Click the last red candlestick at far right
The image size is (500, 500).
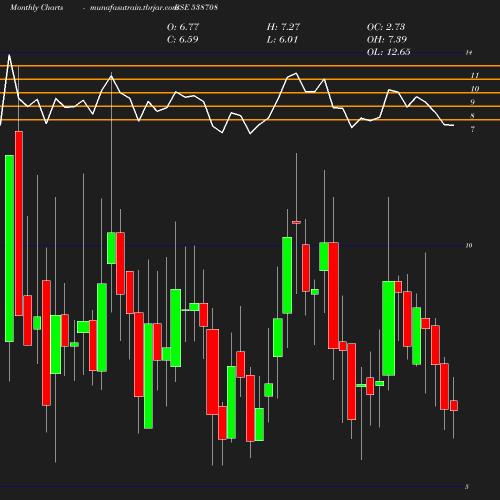[x=454, y=406]
